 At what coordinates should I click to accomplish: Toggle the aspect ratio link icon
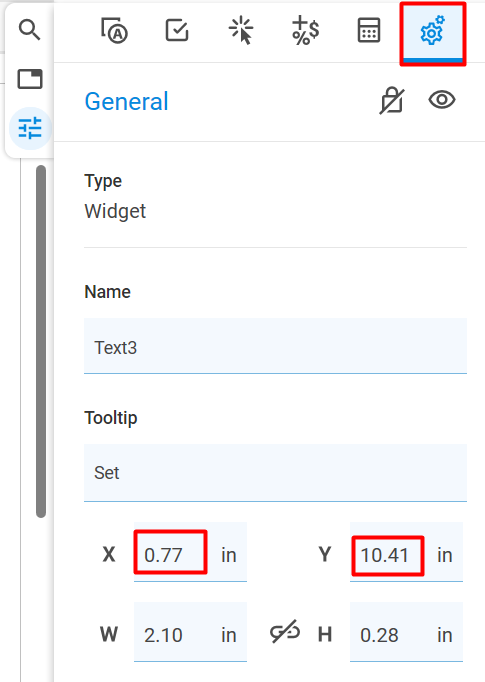(x=285, y=632)
